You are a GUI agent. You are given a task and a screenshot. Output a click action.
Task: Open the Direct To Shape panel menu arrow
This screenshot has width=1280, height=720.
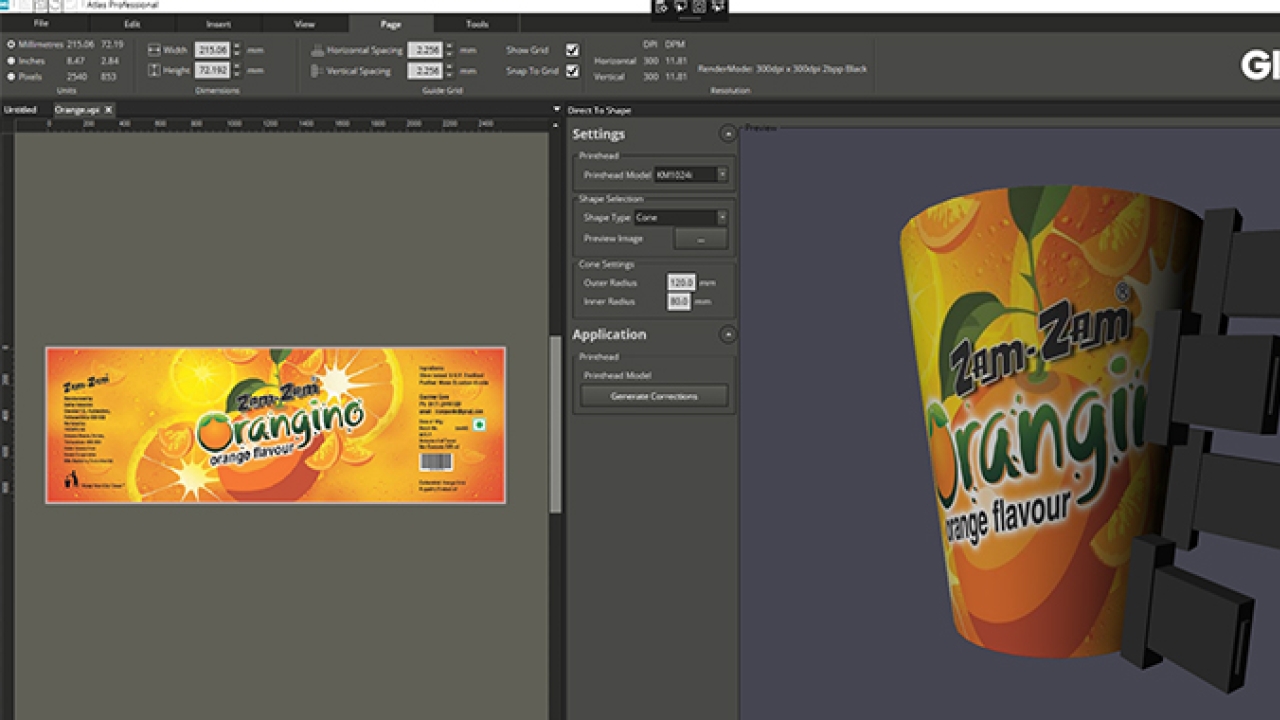[557, 110]
